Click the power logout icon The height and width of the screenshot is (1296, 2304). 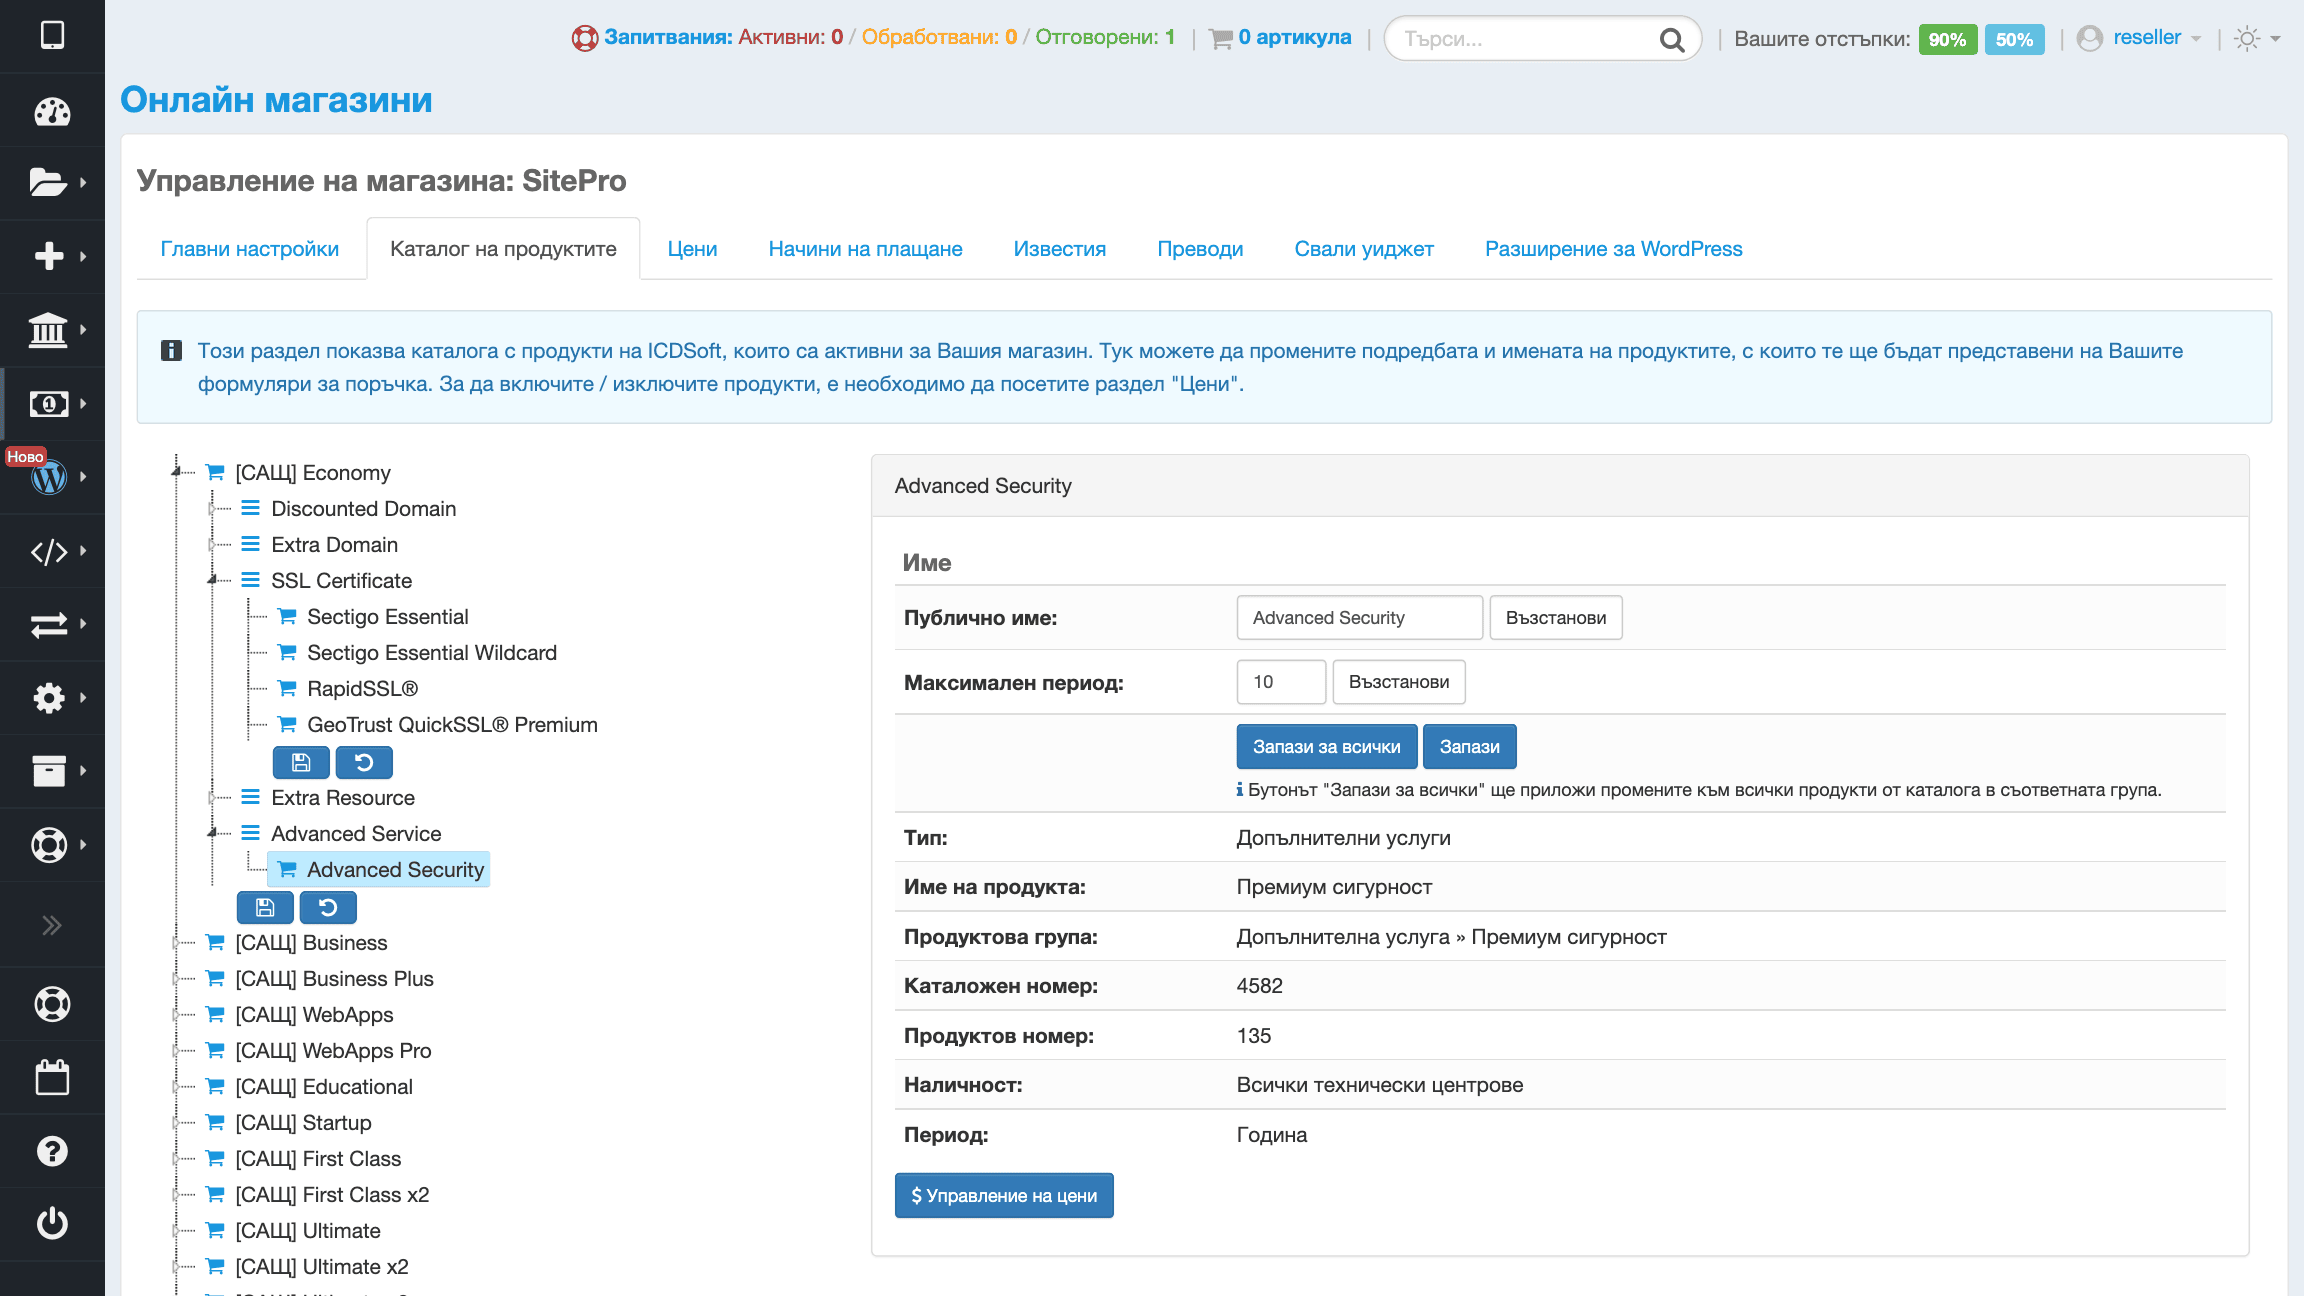[x=52, y=1223]
